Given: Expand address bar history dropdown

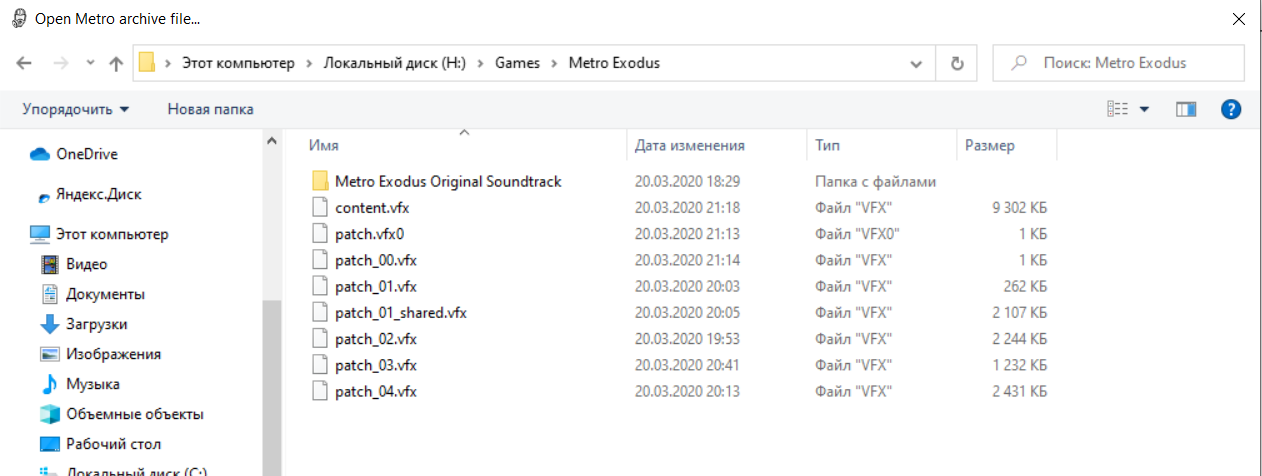Looking at the screenshot, I should (916, 63).
